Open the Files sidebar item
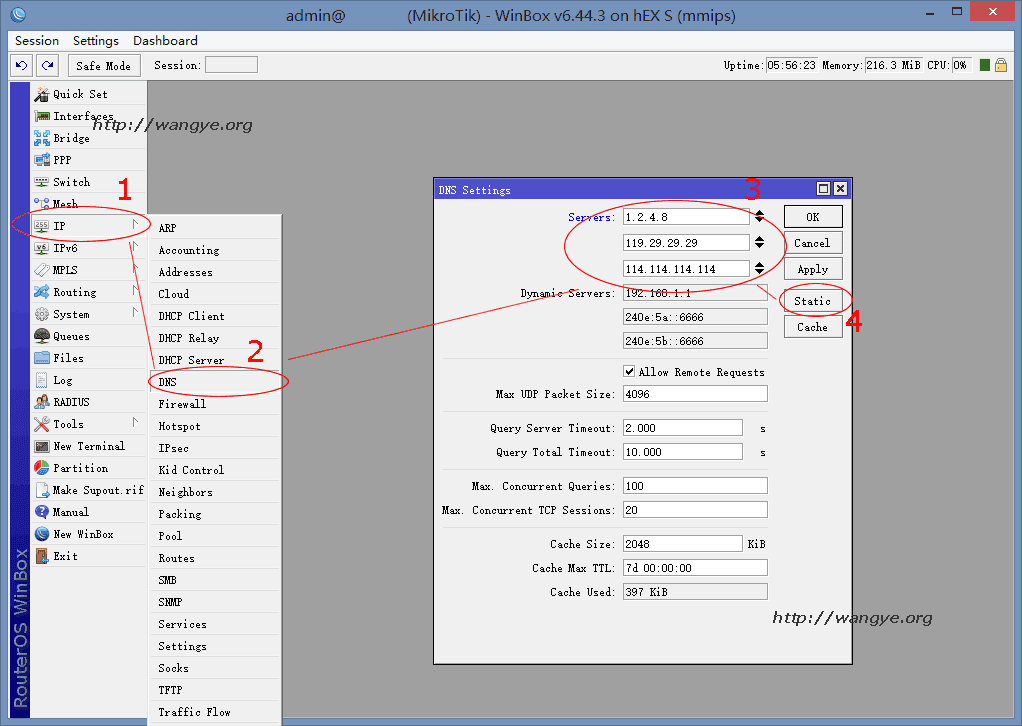Viewport: 1022px width, 726px height. pyautogui.click(x=89, y=358)
